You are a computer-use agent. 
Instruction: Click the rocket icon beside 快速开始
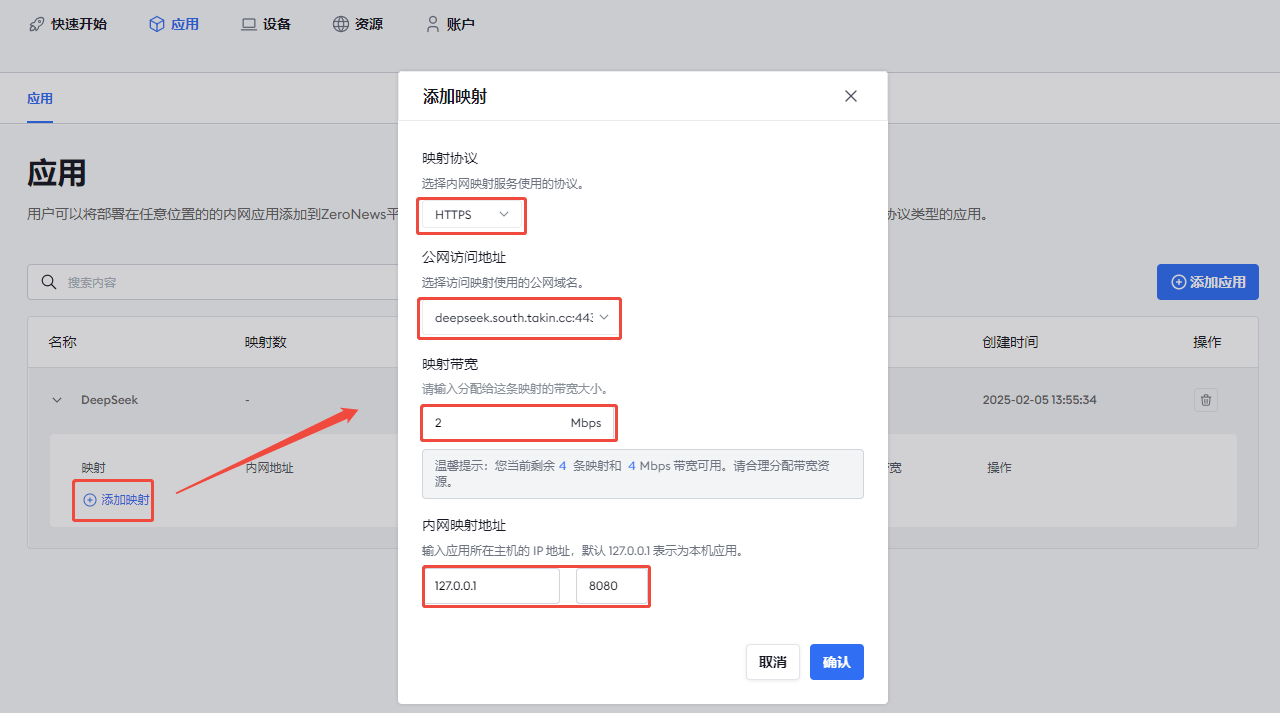[x=37, y=24]
